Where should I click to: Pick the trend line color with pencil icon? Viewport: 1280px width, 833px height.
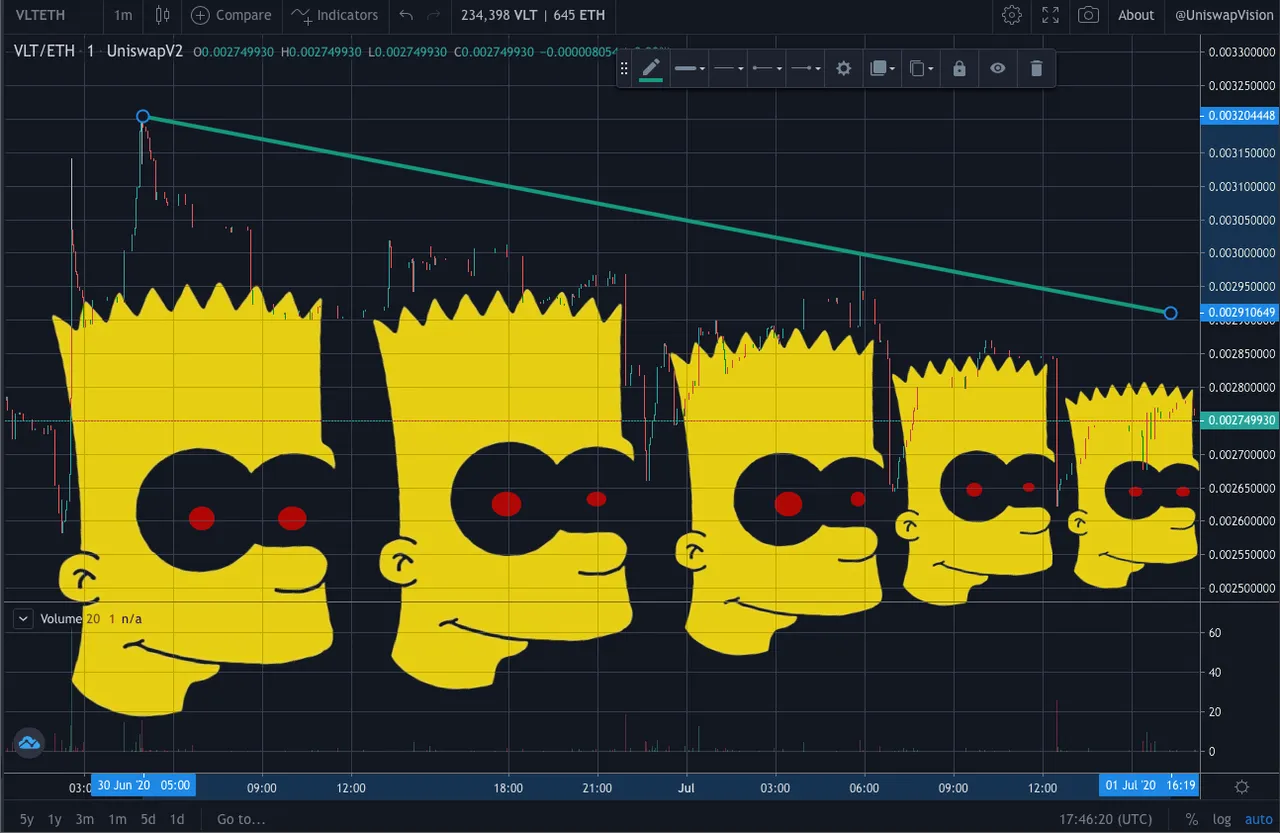[x=651, y=68]
